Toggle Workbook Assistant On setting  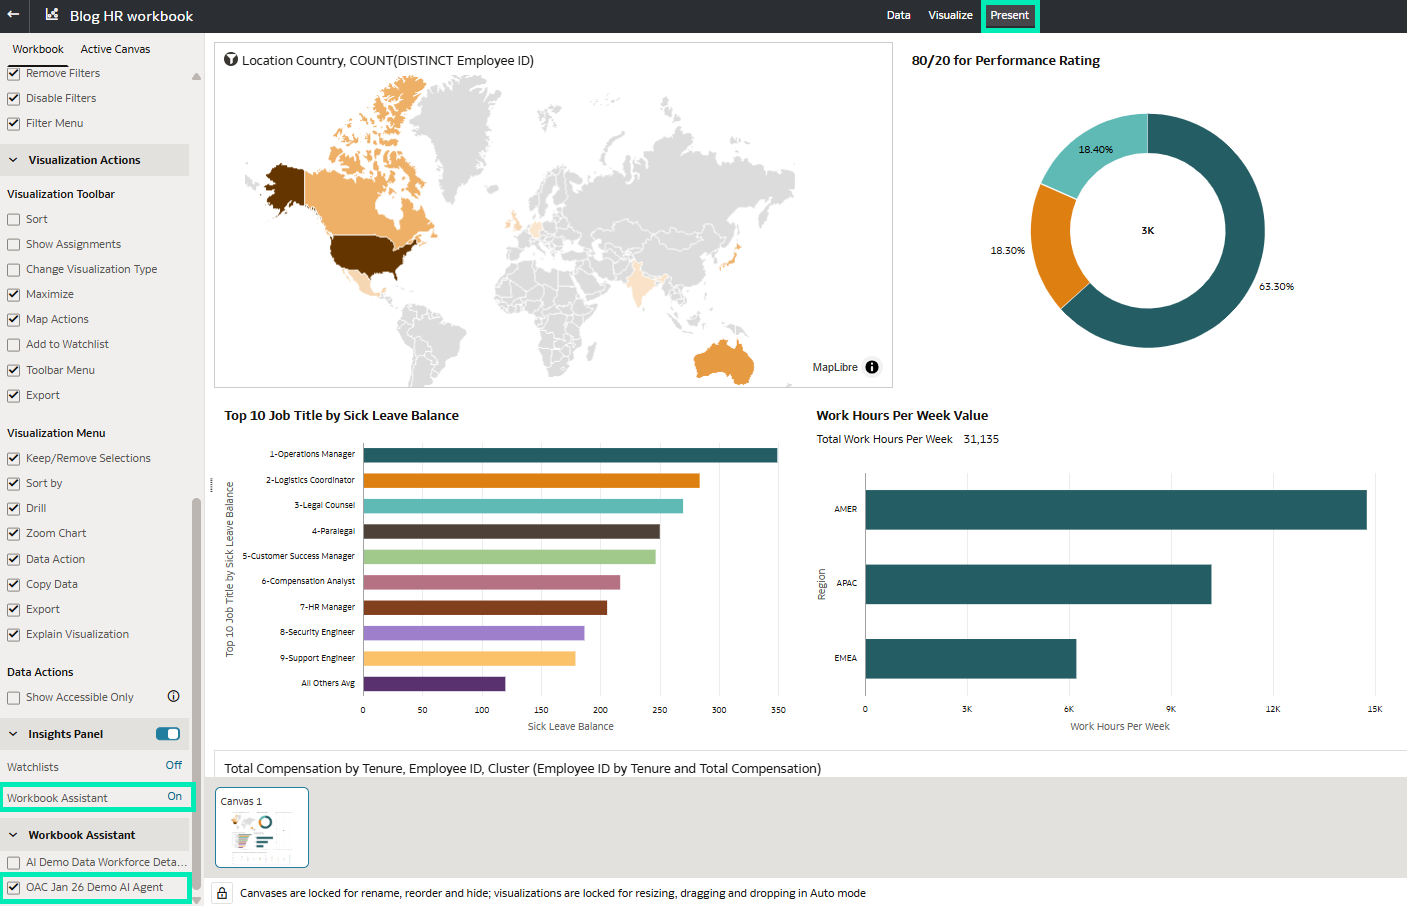coord(174,797)
